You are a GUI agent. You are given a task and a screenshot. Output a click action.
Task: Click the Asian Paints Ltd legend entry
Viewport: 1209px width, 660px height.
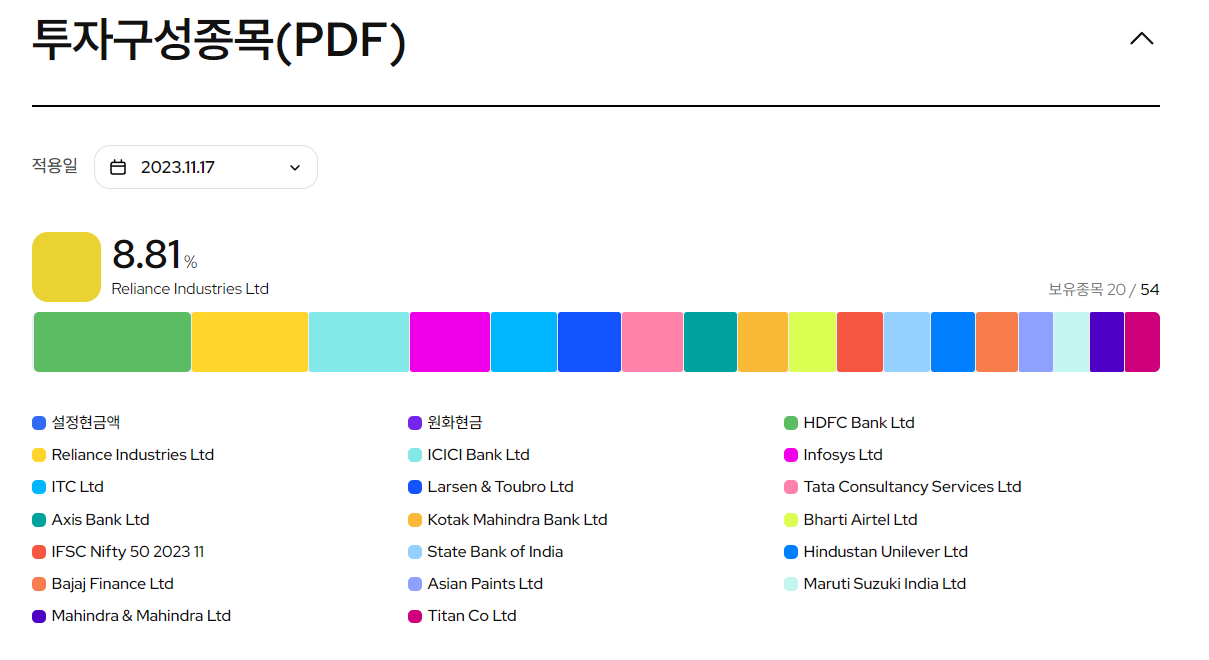(476, 584)
